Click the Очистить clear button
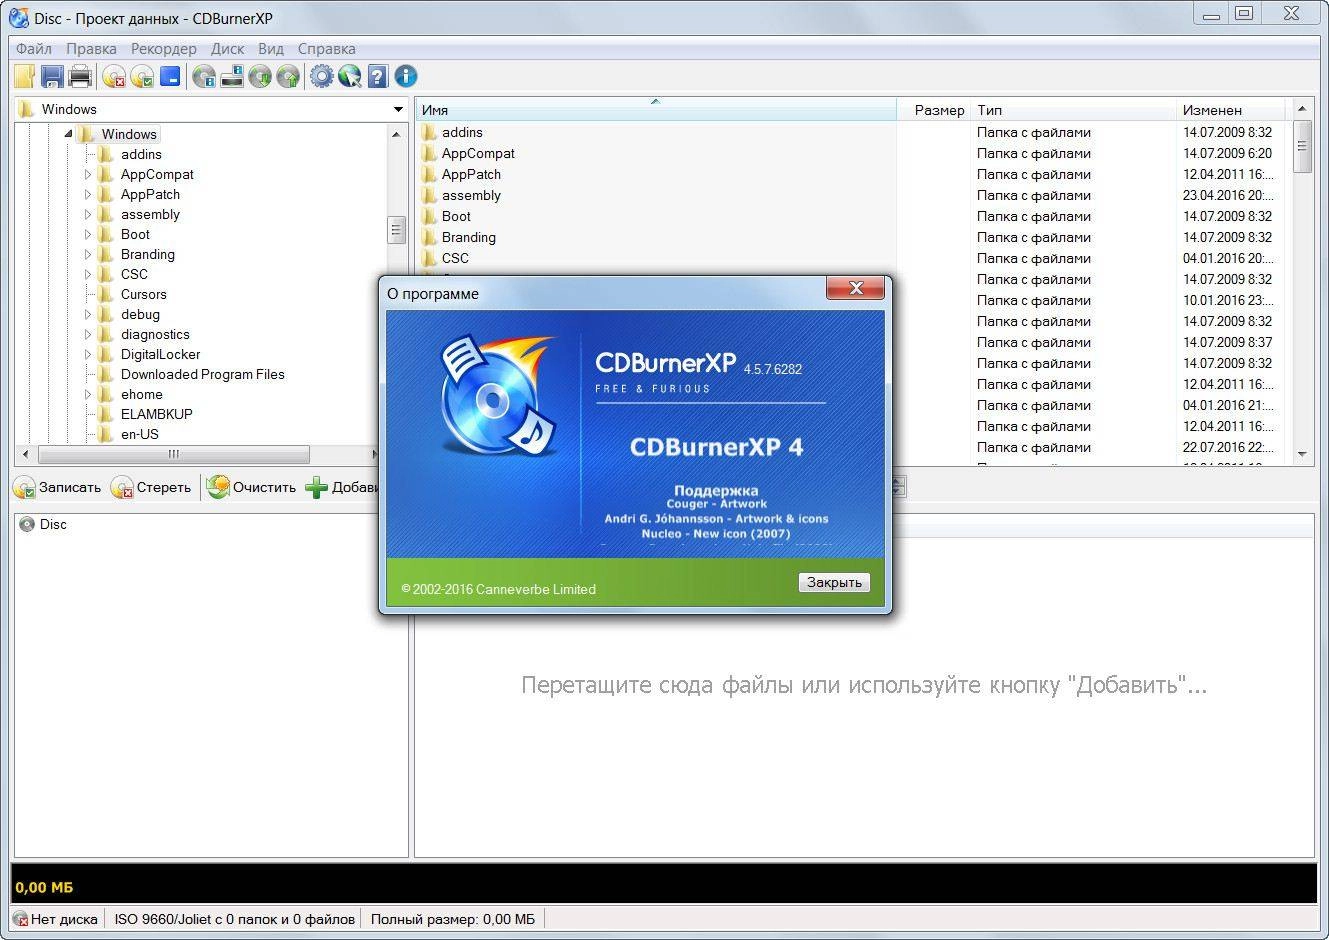The height and width of the screenshot is (940, 1329). pos(251,487)
